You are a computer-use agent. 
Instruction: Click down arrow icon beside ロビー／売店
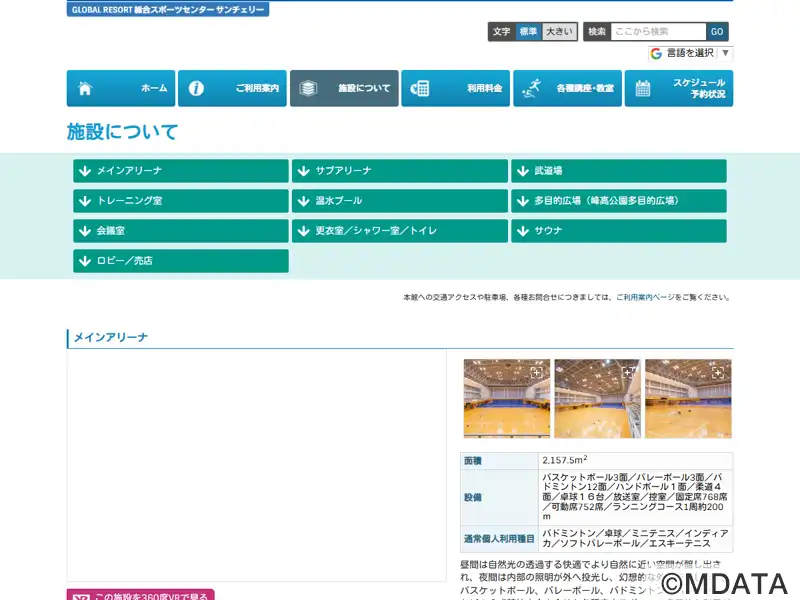85,261
